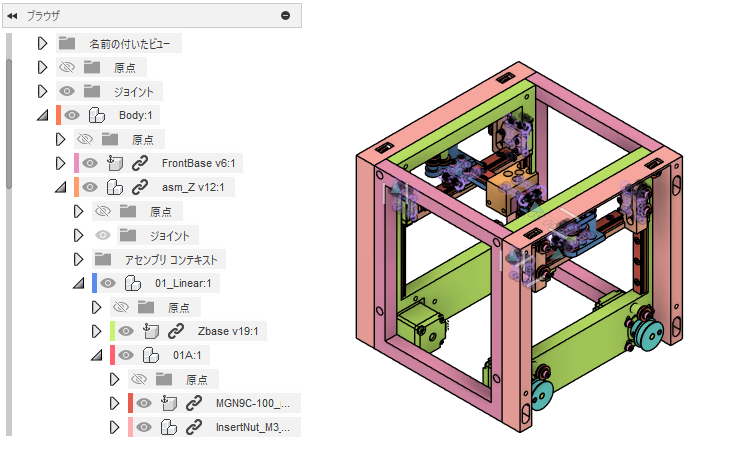
Task: Click folder icon of 原点 under Body:1
Action: click(x=110, y=139)
